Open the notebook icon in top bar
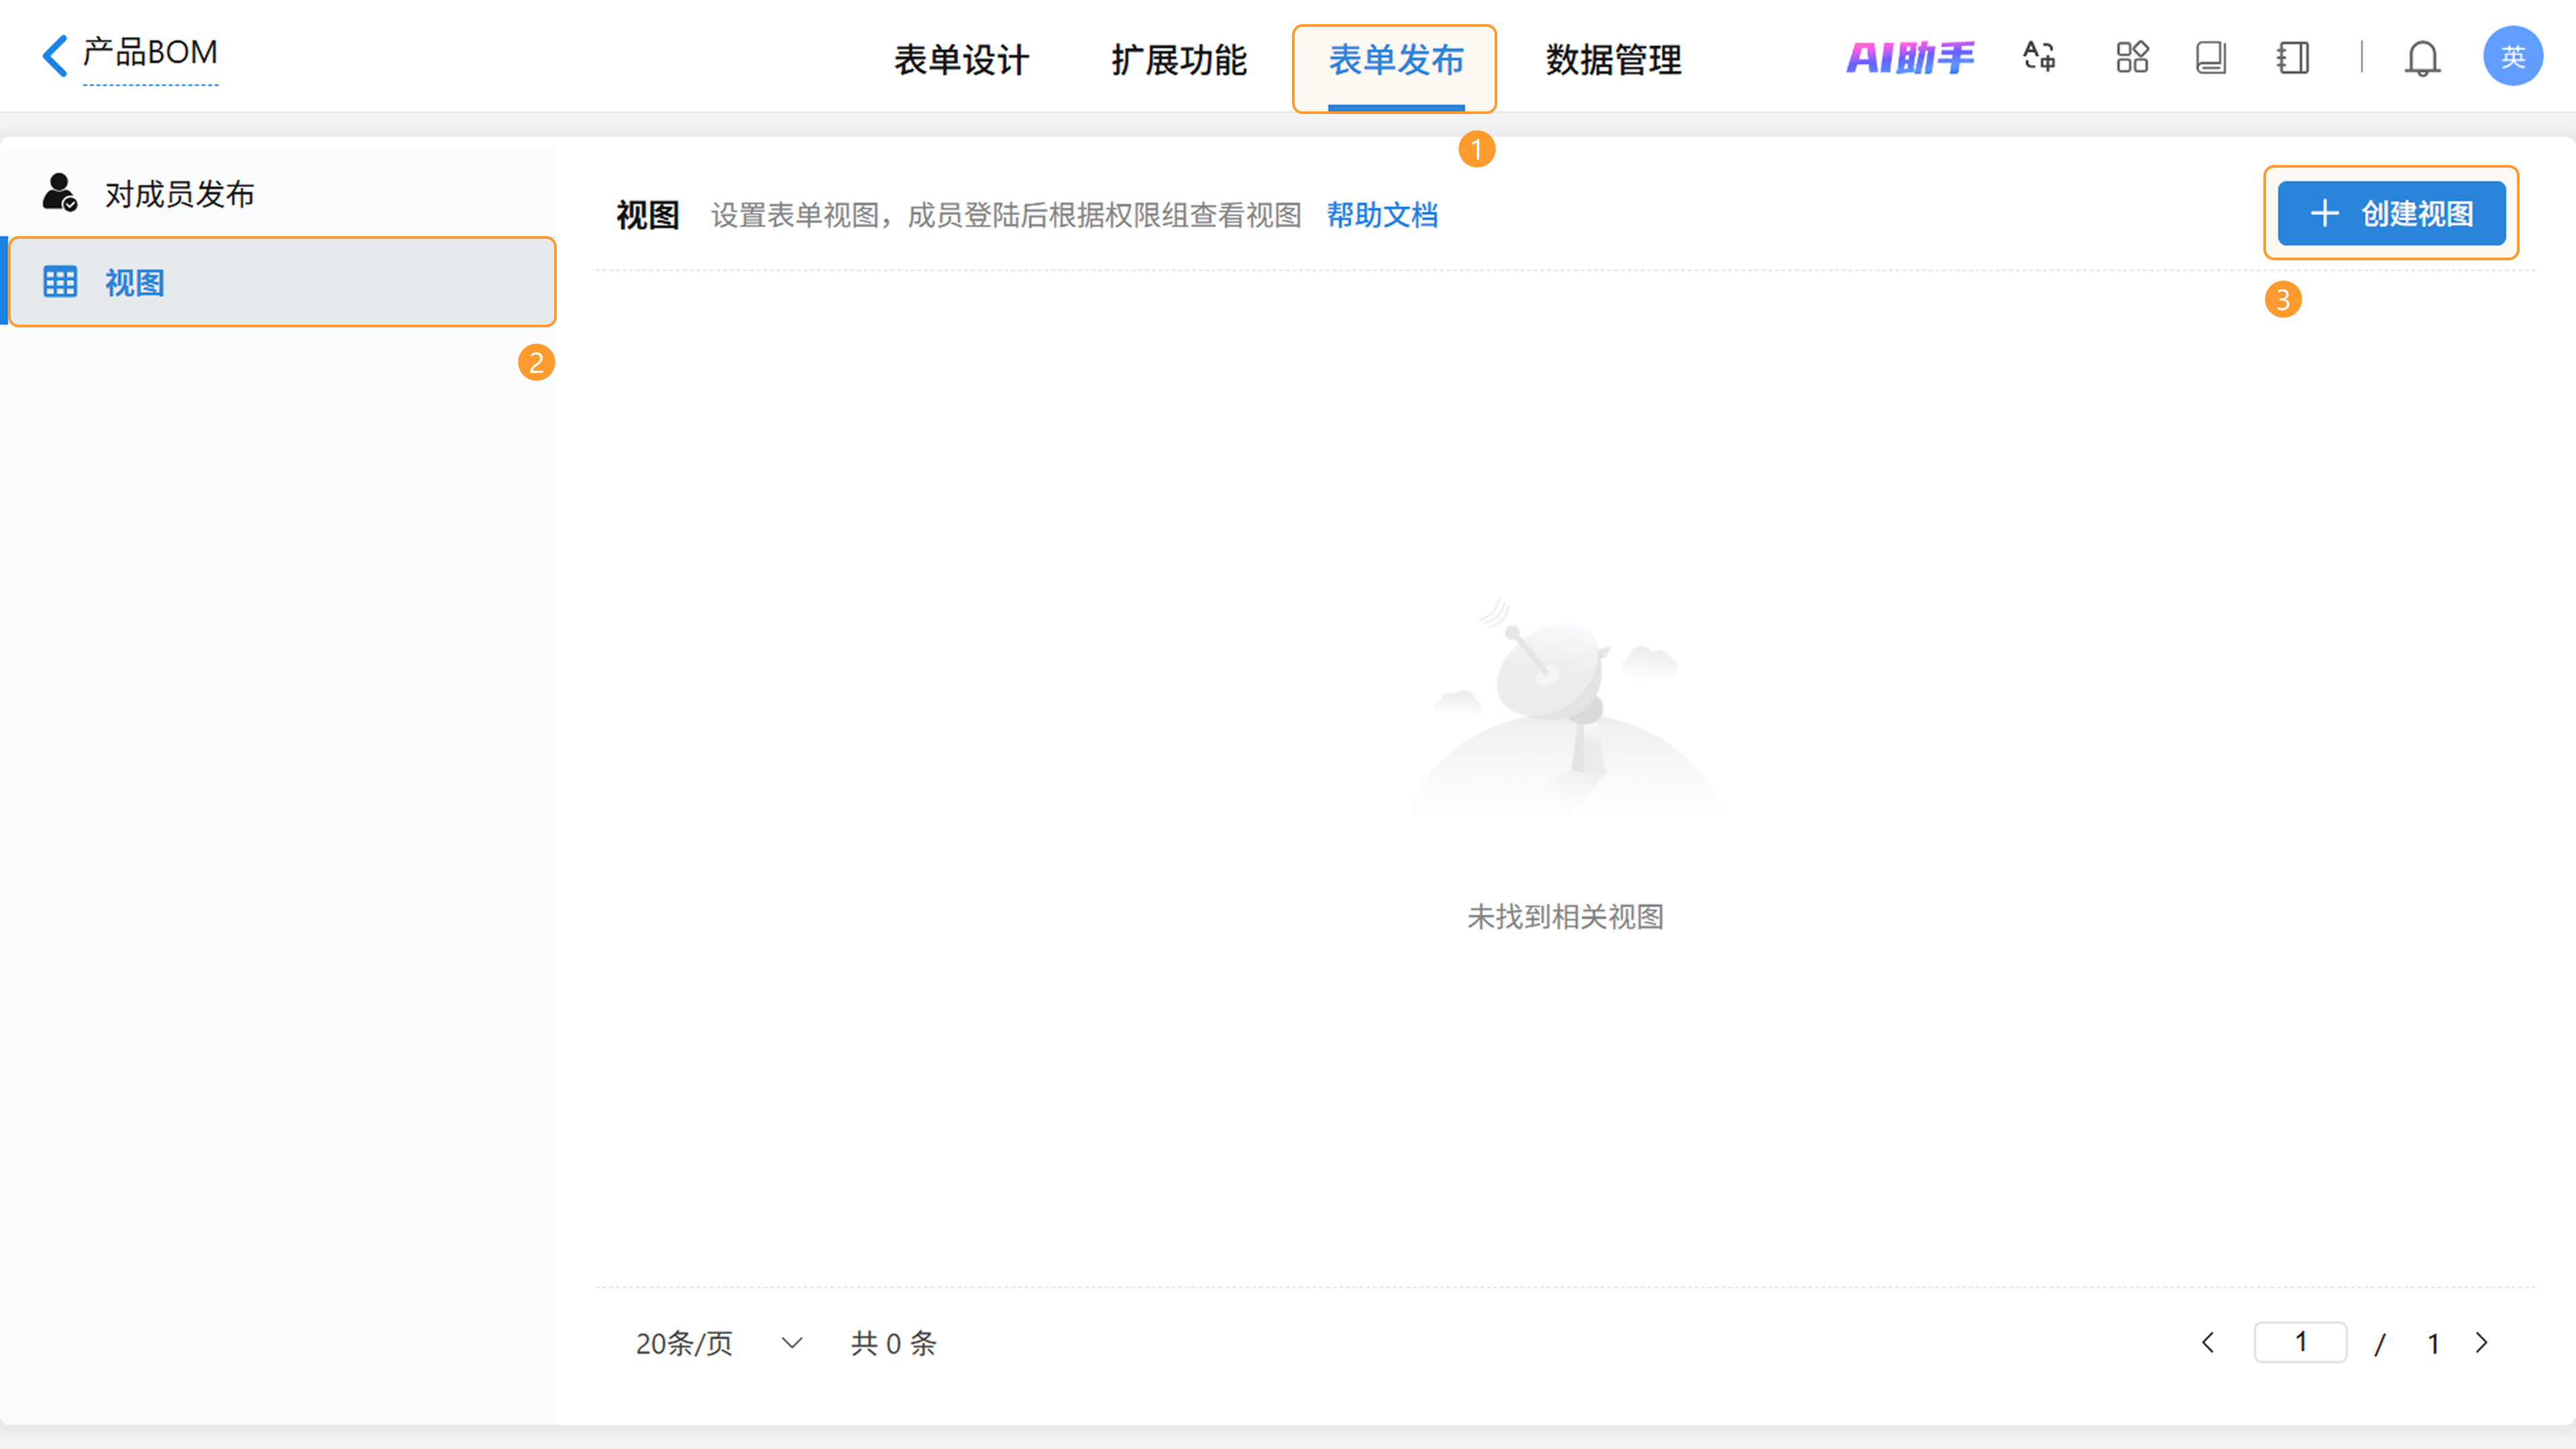 [x=2293, y=57]
